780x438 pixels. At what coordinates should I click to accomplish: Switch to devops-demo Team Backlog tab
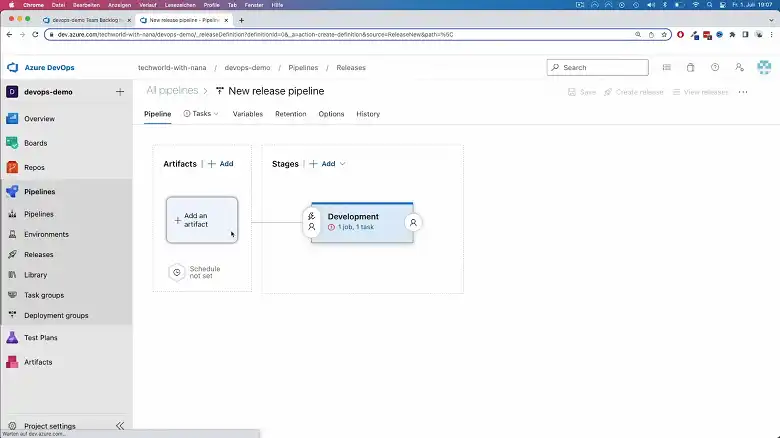86,20
